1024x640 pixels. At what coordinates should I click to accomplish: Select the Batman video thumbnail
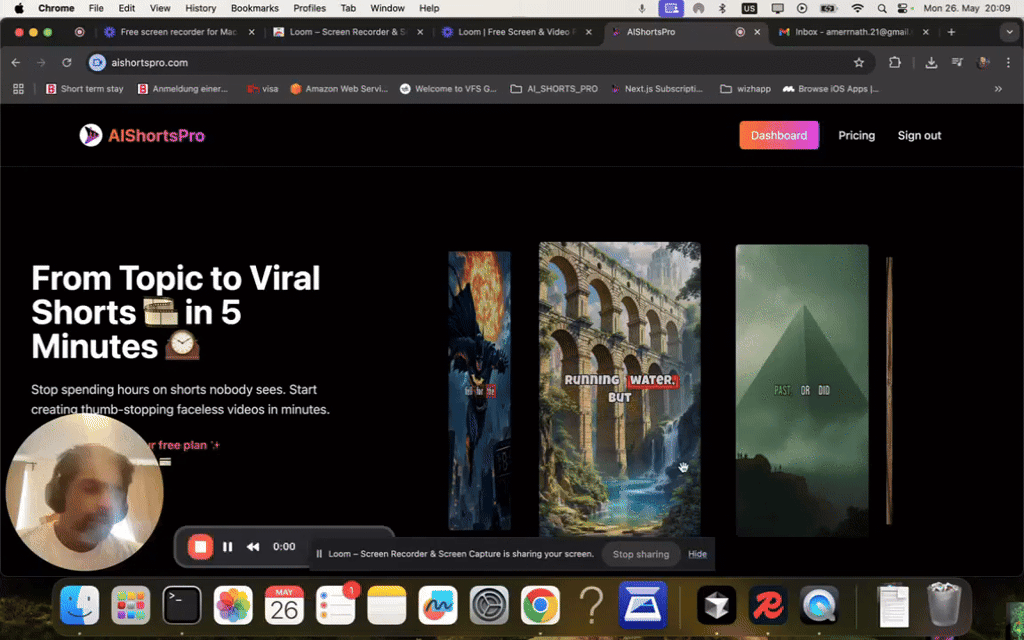(479, 390)
